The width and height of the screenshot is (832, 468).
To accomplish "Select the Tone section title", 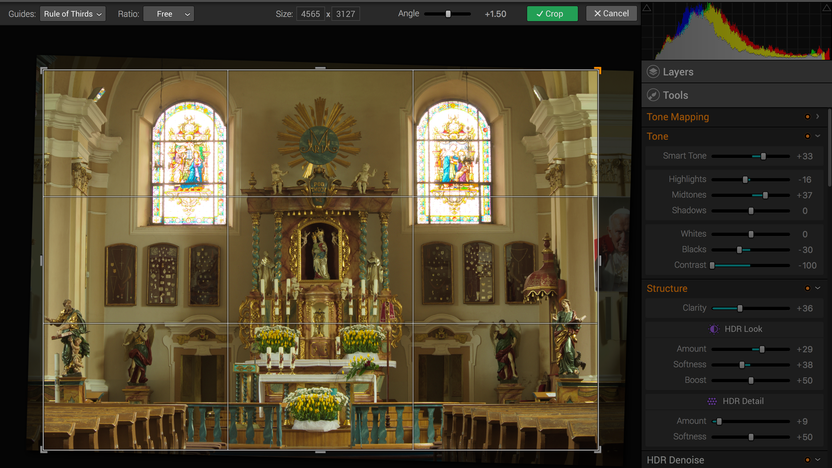I will click(657, 136).
